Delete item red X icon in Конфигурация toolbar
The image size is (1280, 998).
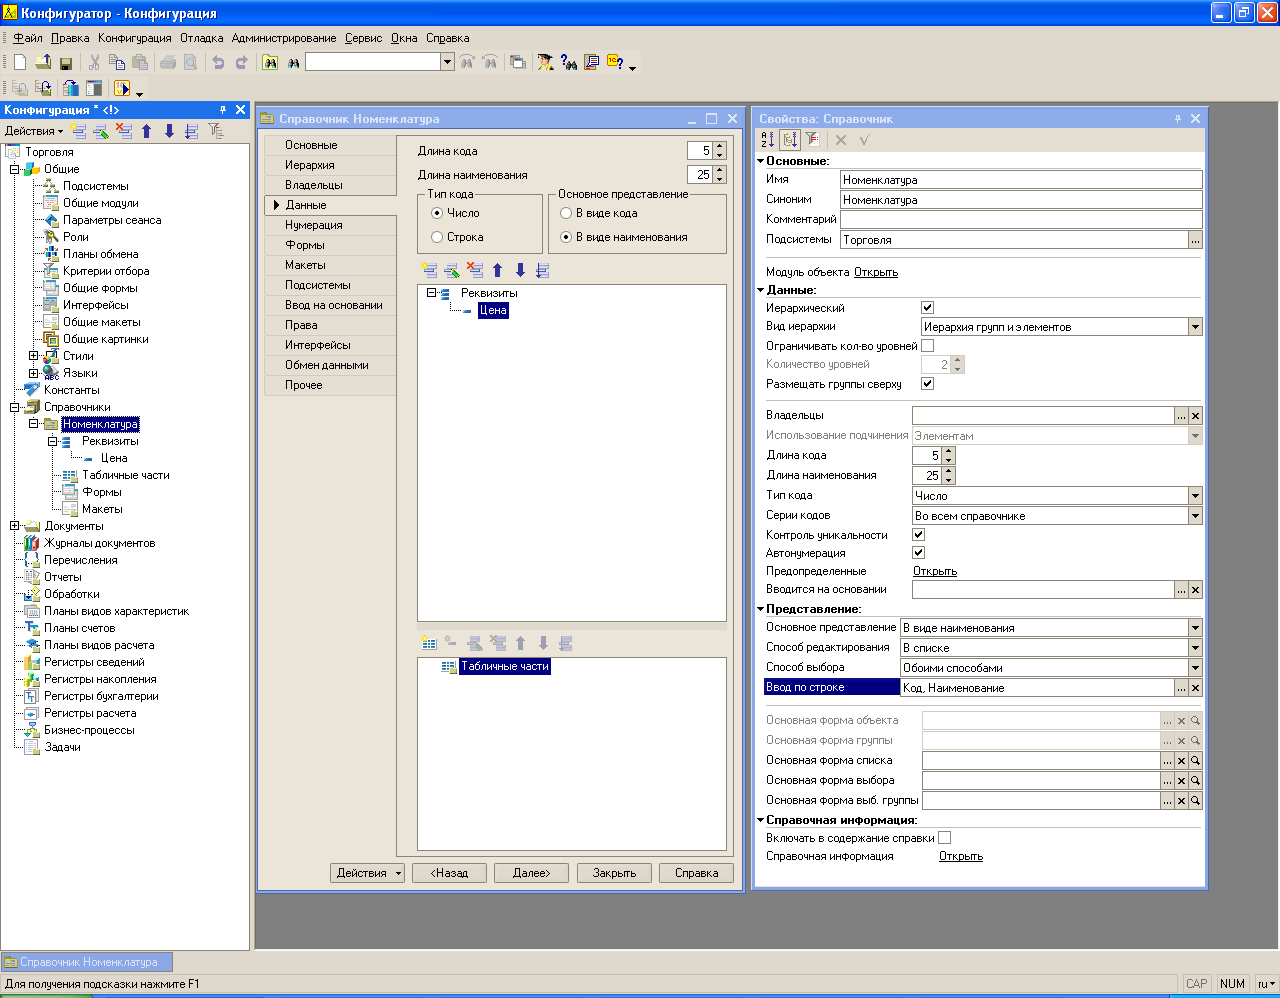coord(124,131)
